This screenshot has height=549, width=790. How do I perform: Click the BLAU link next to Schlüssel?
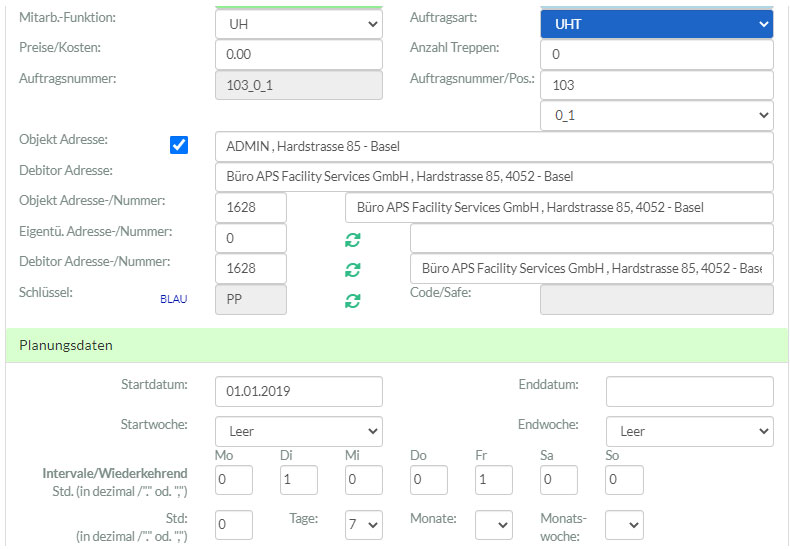[173, 299]
